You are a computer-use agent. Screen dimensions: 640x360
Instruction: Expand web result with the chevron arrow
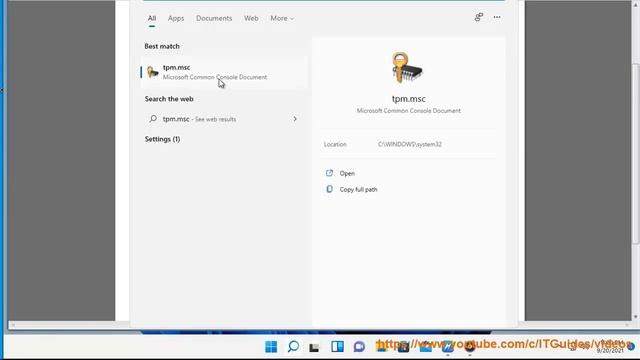point(295,119)
